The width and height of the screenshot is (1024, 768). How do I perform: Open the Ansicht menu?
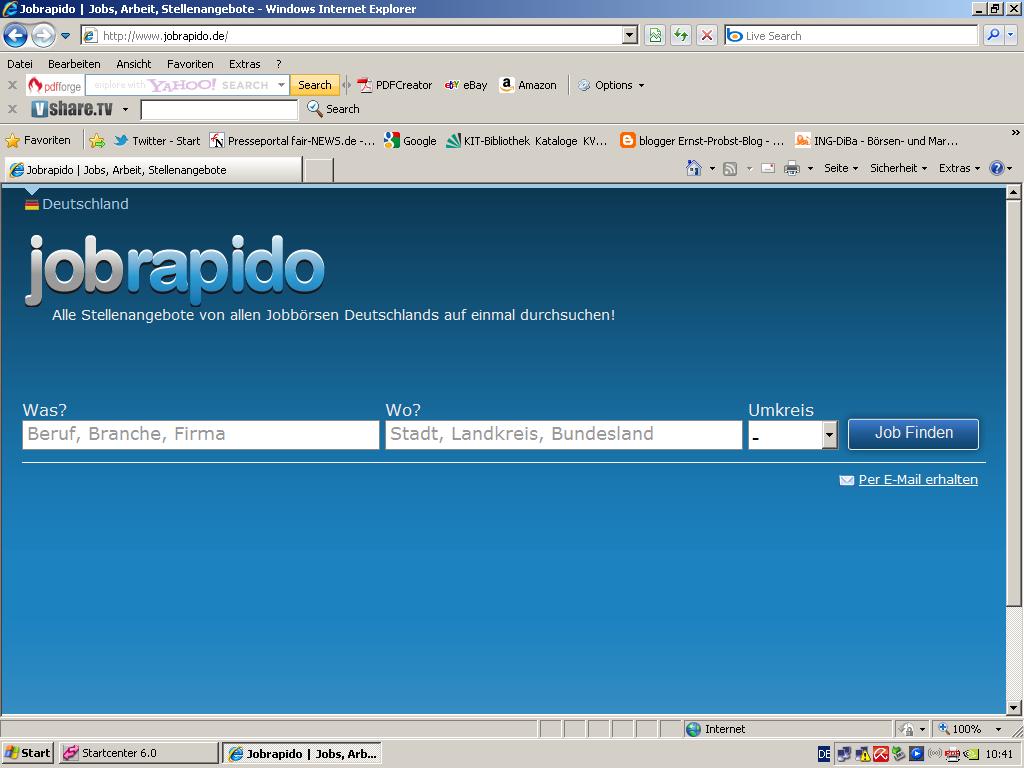133,64
